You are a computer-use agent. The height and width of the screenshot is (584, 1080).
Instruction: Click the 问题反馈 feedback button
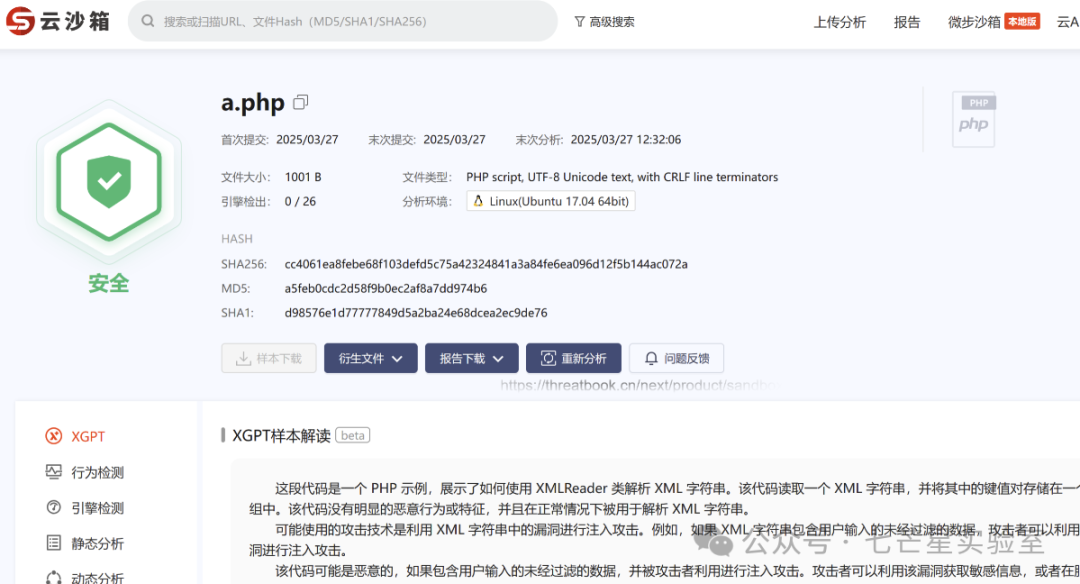pyautogui.click(x=676, y=358)
